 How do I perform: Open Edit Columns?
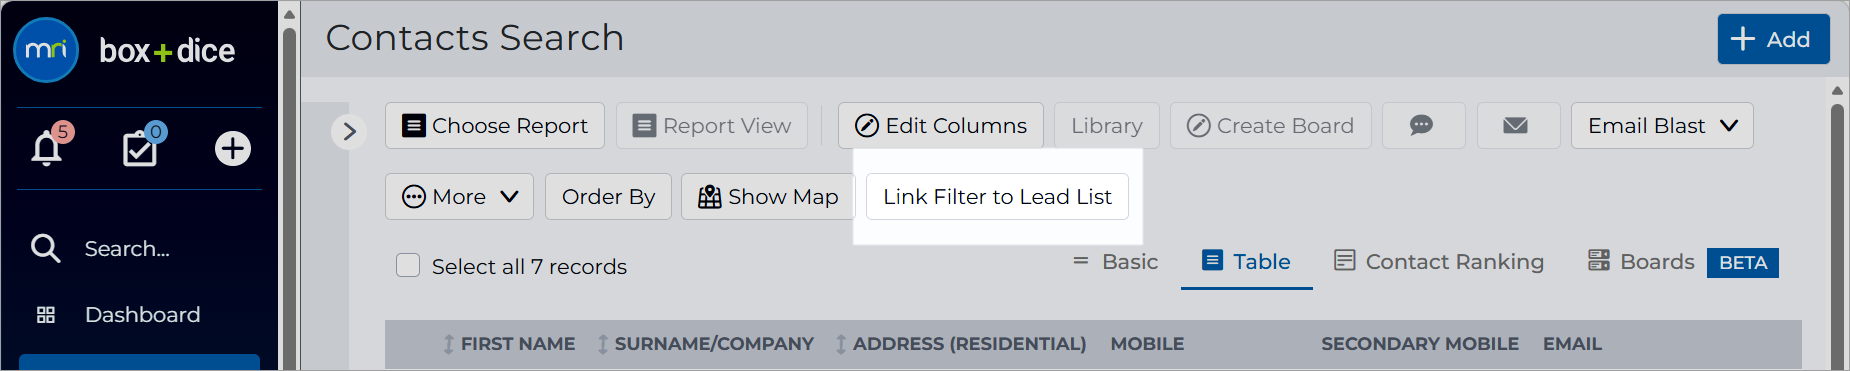pyautogui.click(x=941, y=125)
